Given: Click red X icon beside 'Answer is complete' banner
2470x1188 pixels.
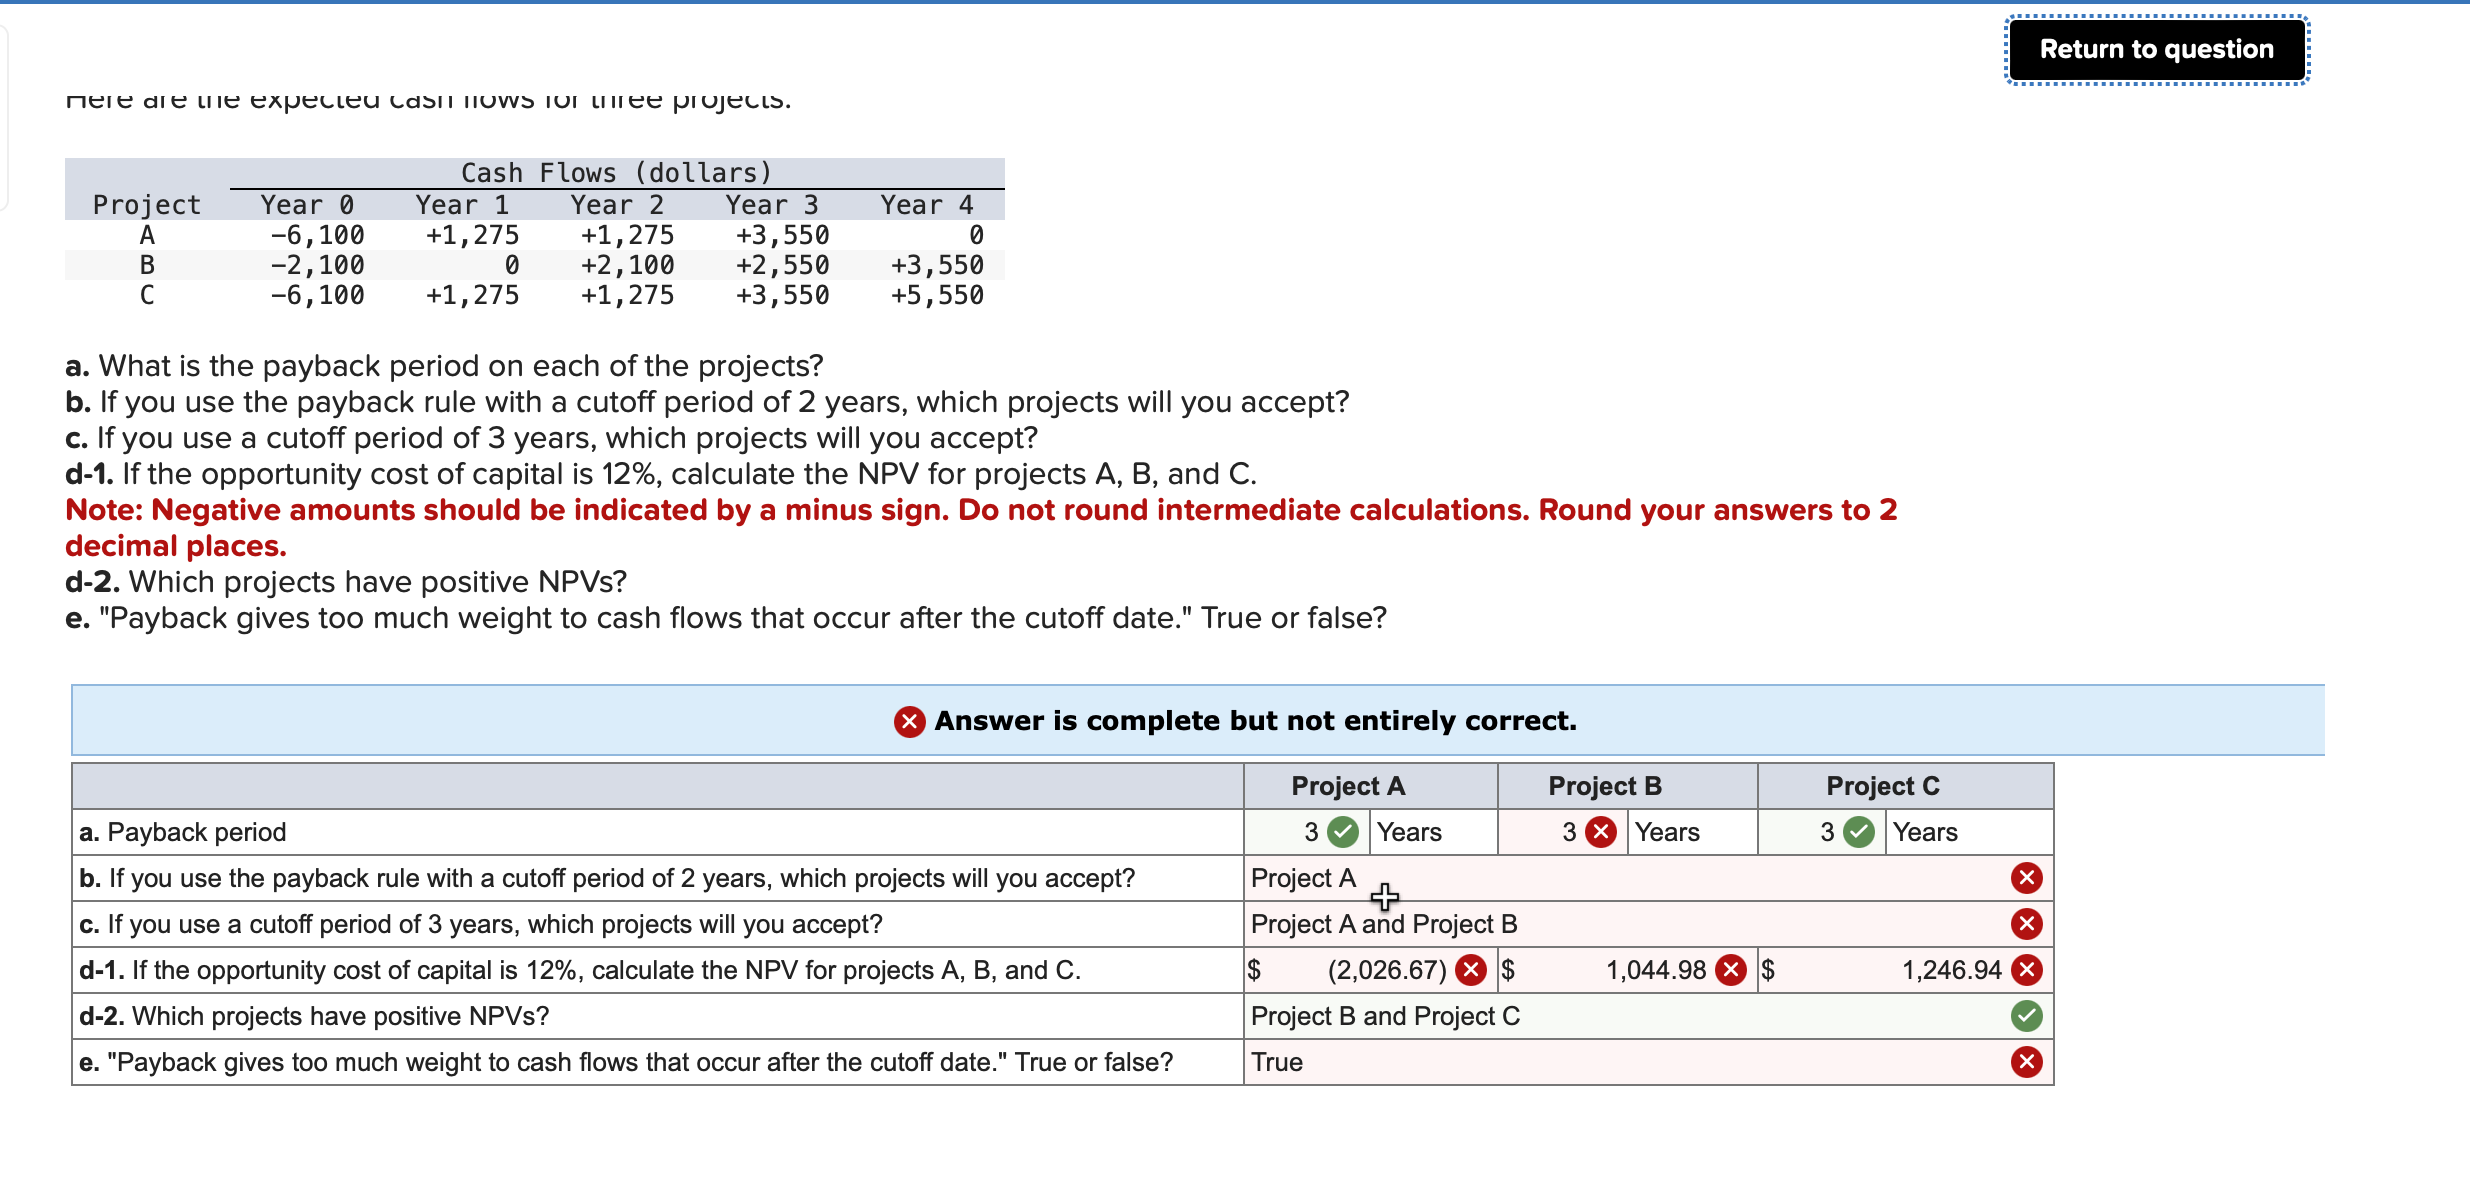Looking at the screenshot, I should pos(910,721).
